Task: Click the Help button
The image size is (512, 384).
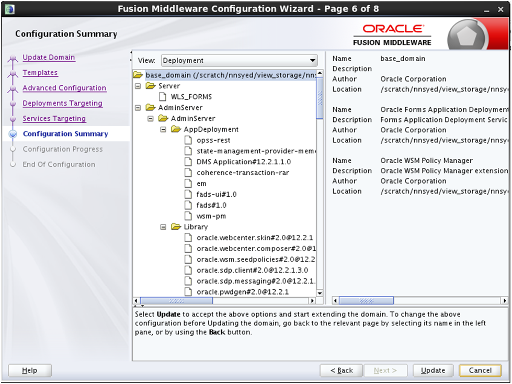Action: pyautogui.click(x=30, y=370)
